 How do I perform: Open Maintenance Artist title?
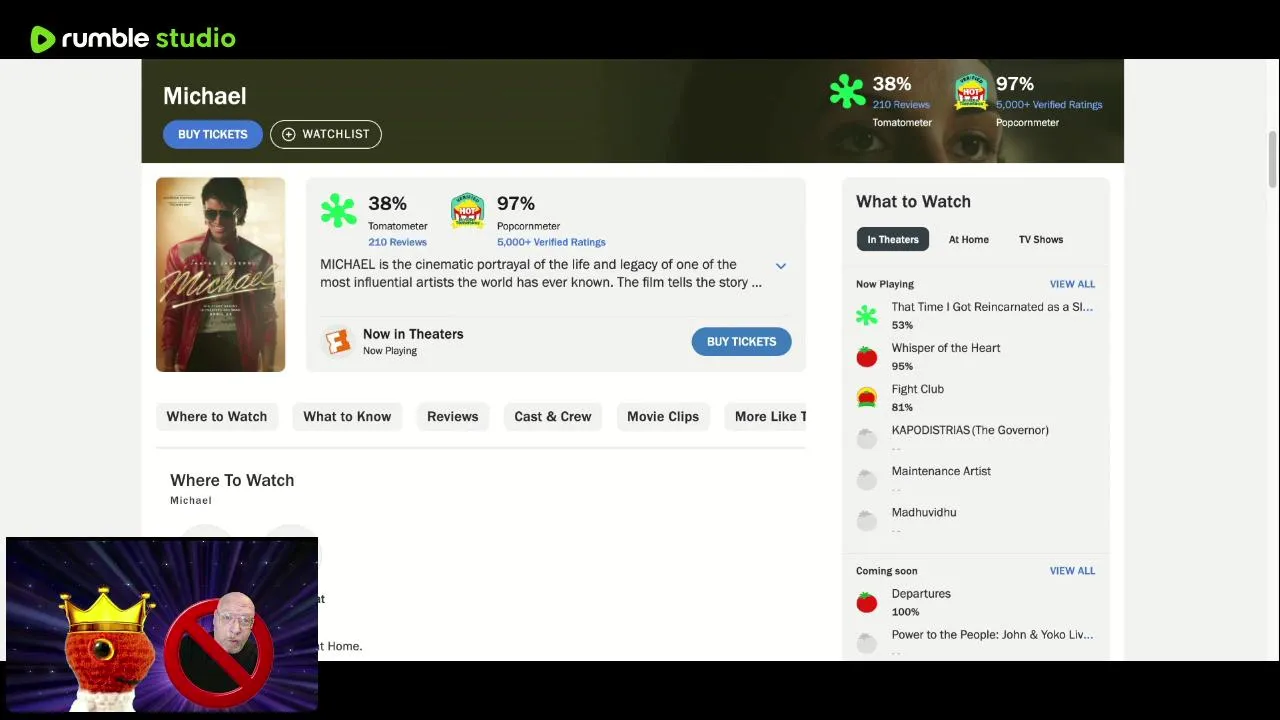941,471
